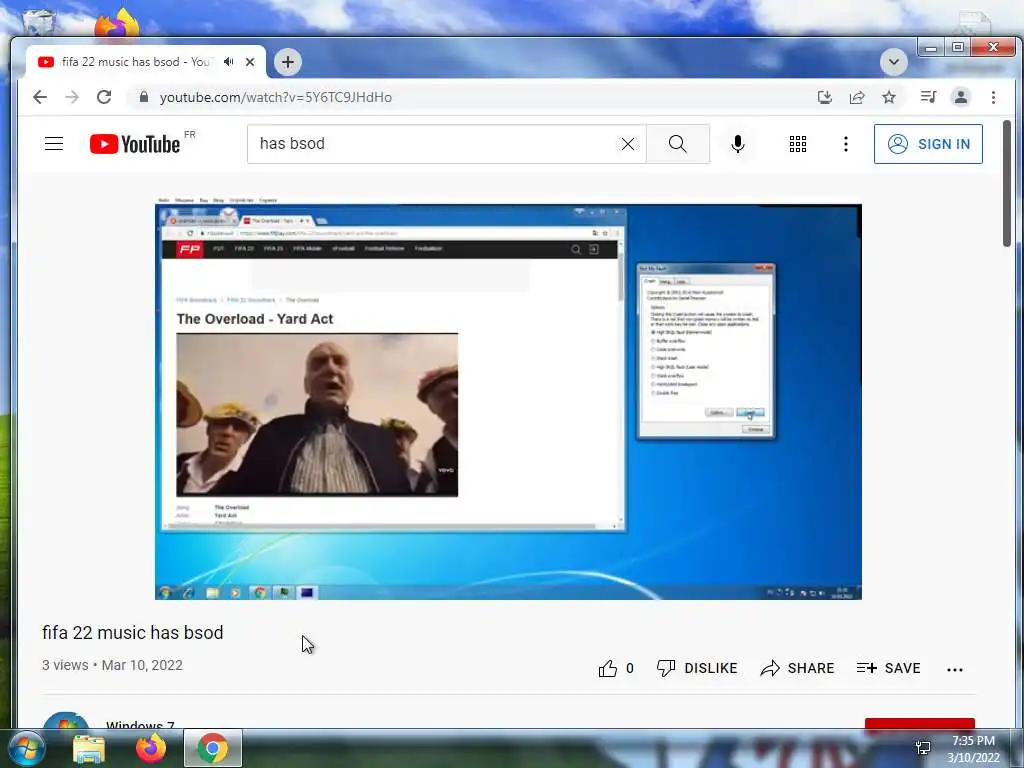Open the channel avatar below video

point(65,720)
